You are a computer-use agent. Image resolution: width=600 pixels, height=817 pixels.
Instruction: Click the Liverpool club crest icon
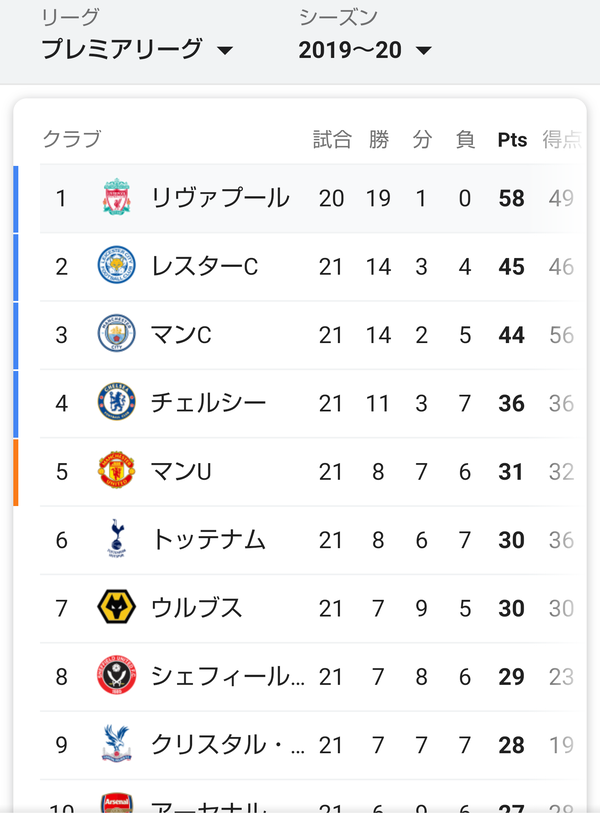tap(116, 198)
